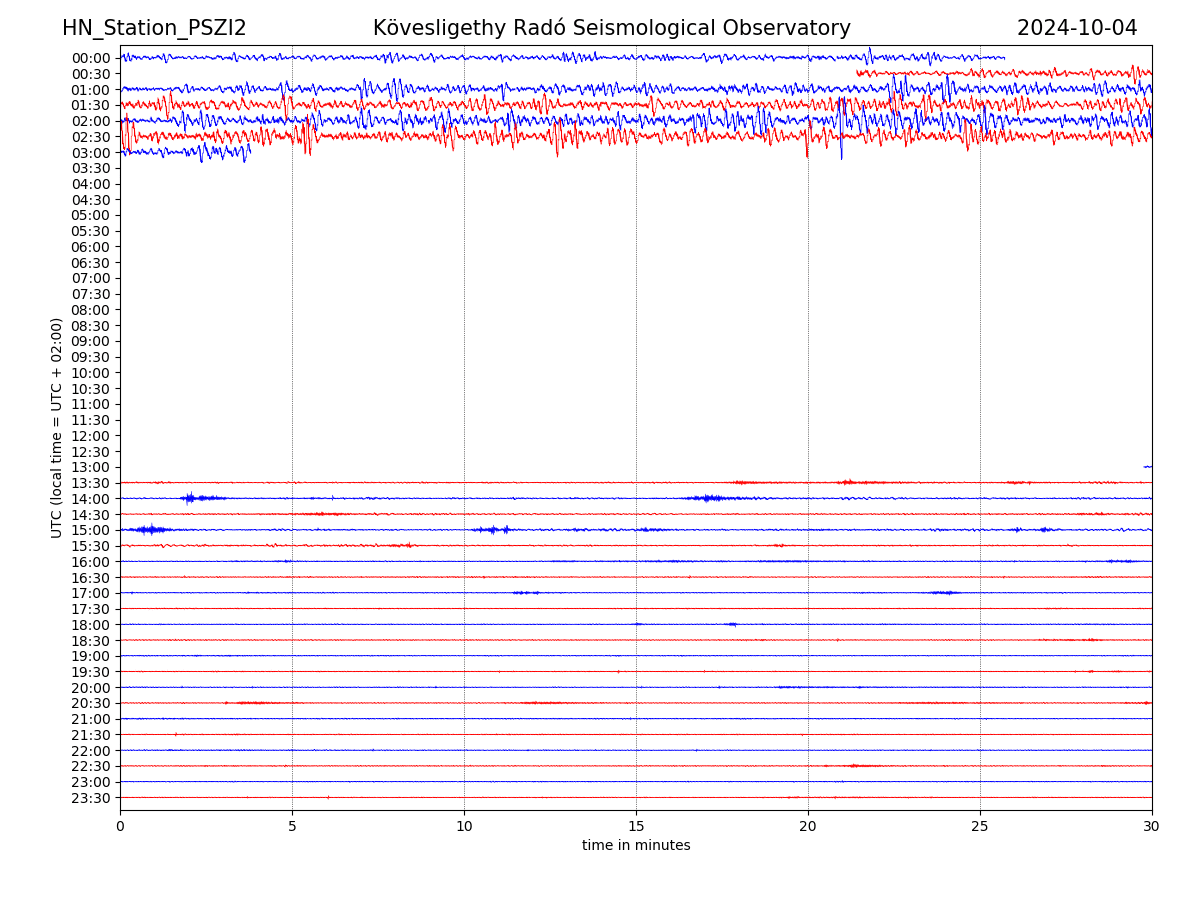Click the 30 minute x-axis tick label
Viewport: 1200px width, 900px height.
1152,827
